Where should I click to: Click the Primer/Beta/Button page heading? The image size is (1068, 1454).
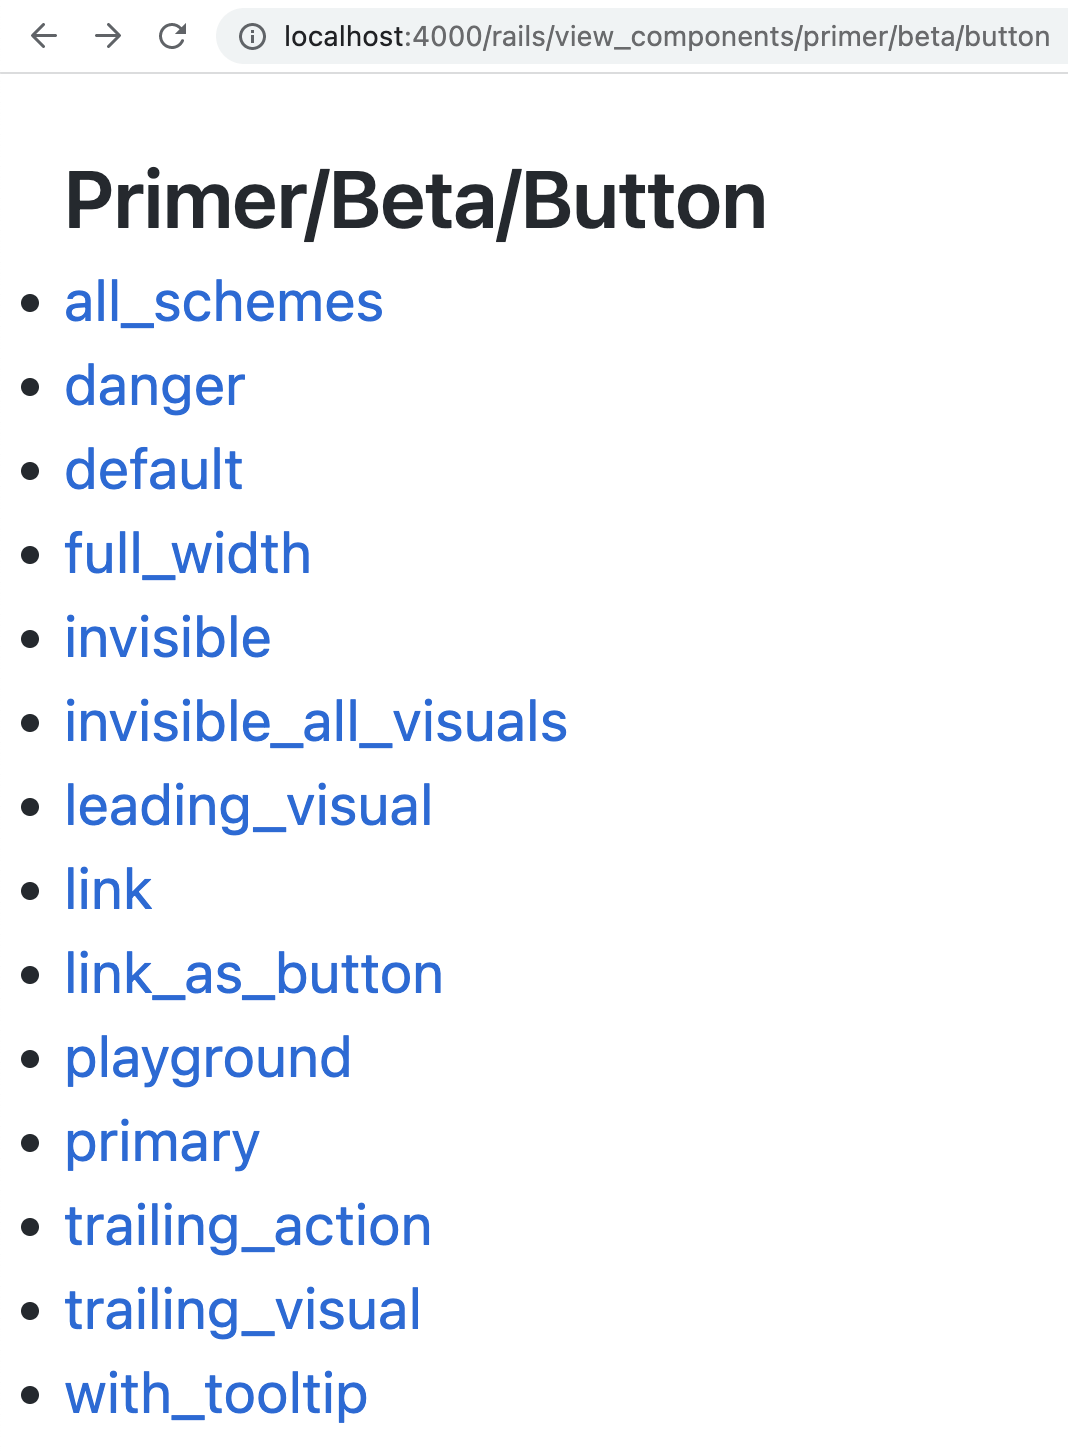[416, 201]
